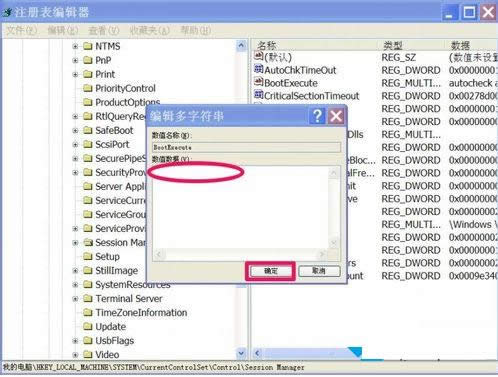
Task: Select the PriorityControl tree label
Action: (x=125, y=88)
